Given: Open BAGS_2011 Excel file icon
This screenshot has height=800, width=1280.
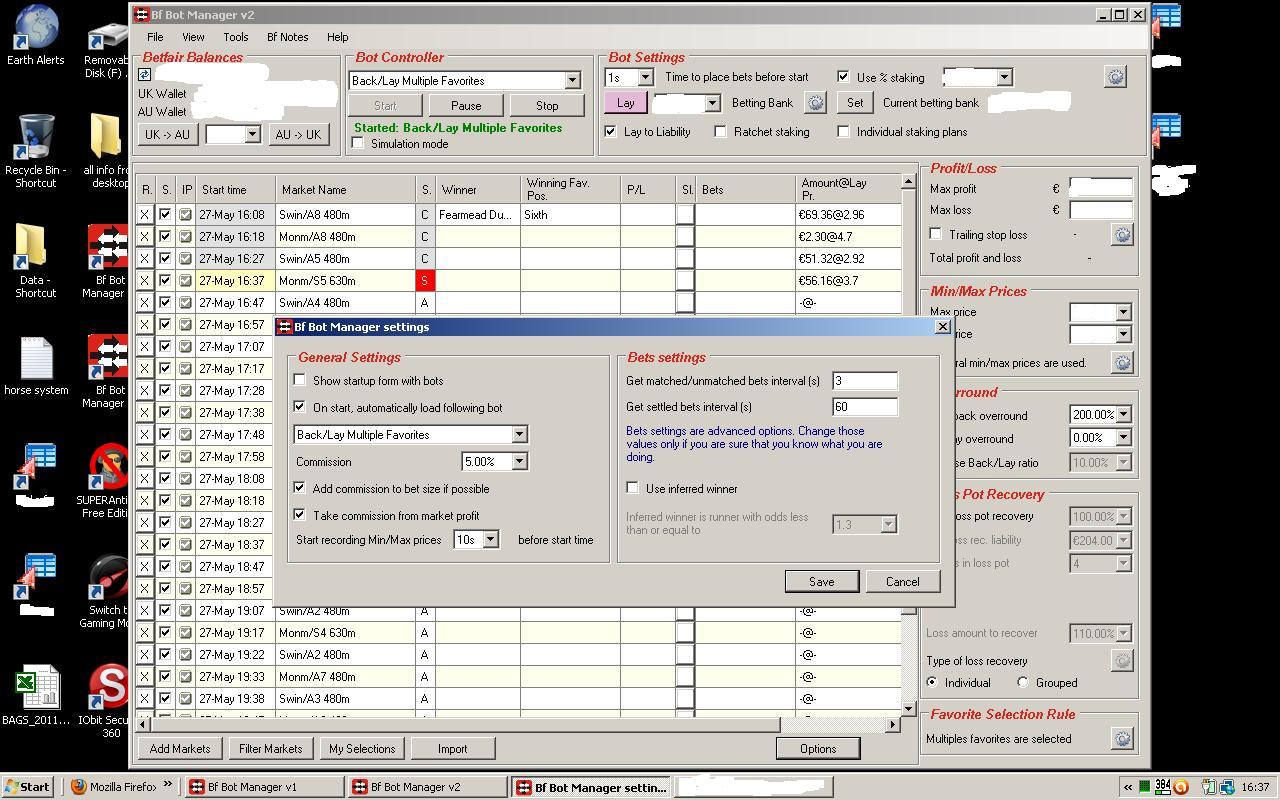Looking at the screenshot, I should click(x=36, y=696).
